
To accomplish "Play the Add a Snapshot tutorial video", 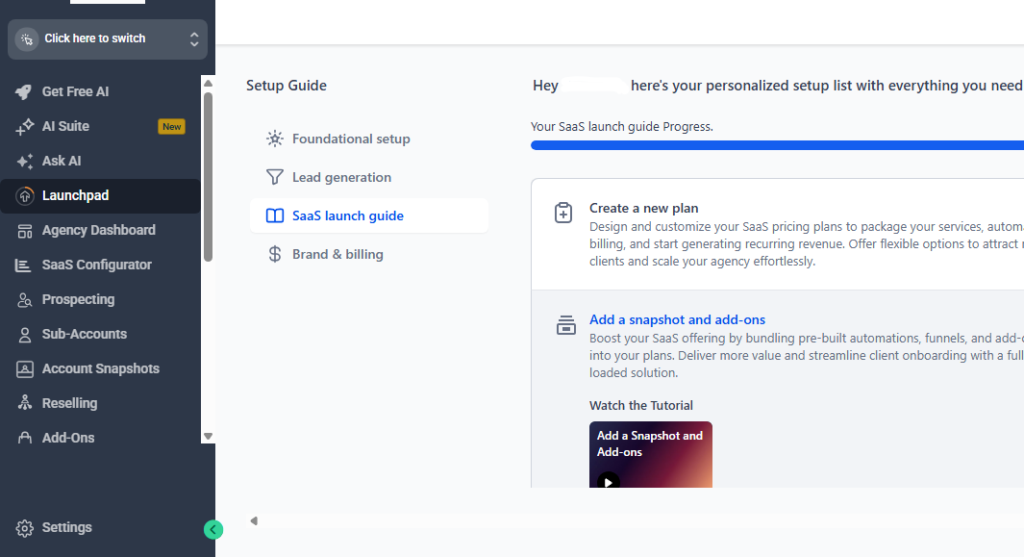I will pyautogui.click(x=608, y=481).
